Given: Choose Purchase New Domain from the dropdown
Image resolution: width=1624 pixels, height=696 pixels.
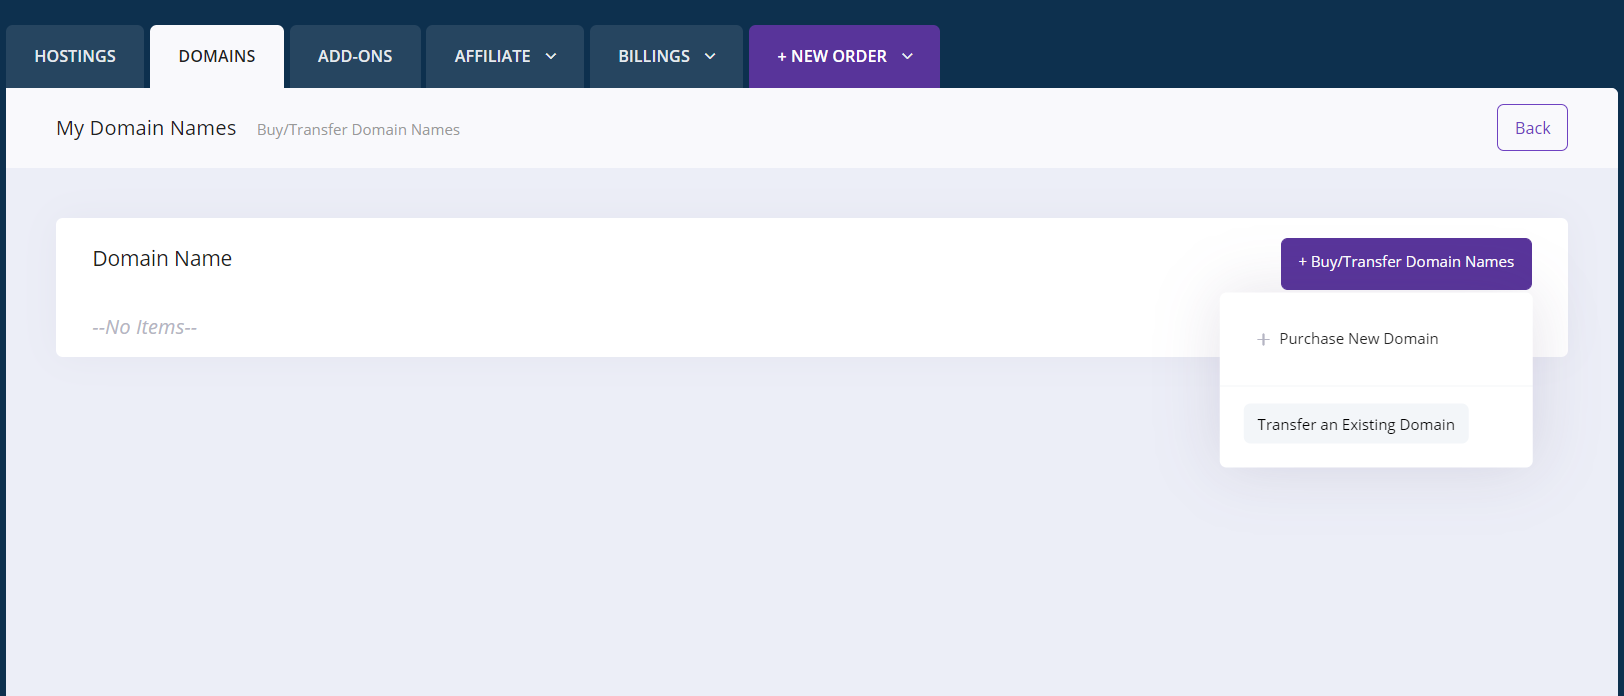Looking at the screenshot, I should (x=1358, y=339).
